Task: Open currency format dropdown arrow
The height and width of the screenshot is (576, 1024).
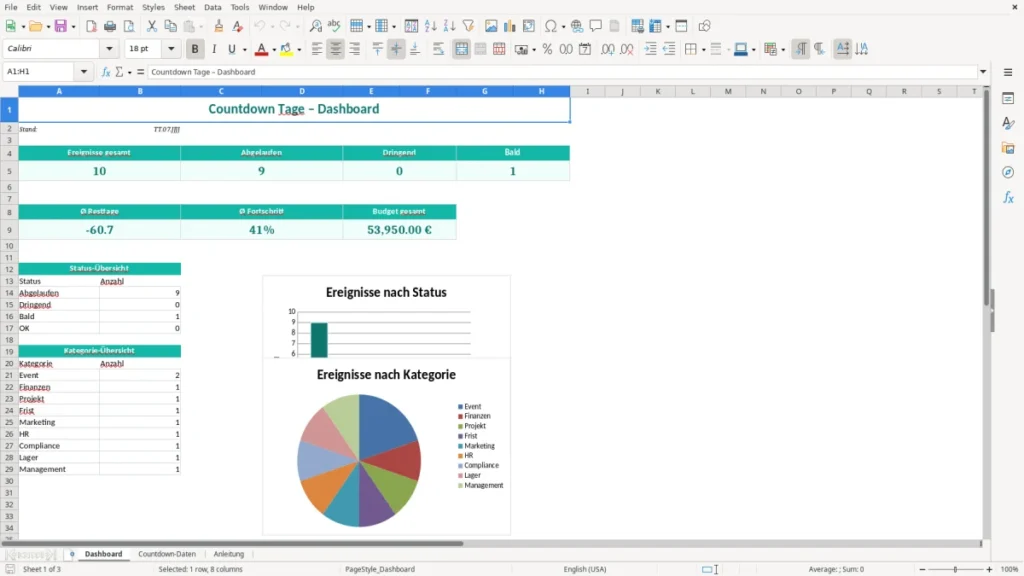Action: [x=534, y=50]
